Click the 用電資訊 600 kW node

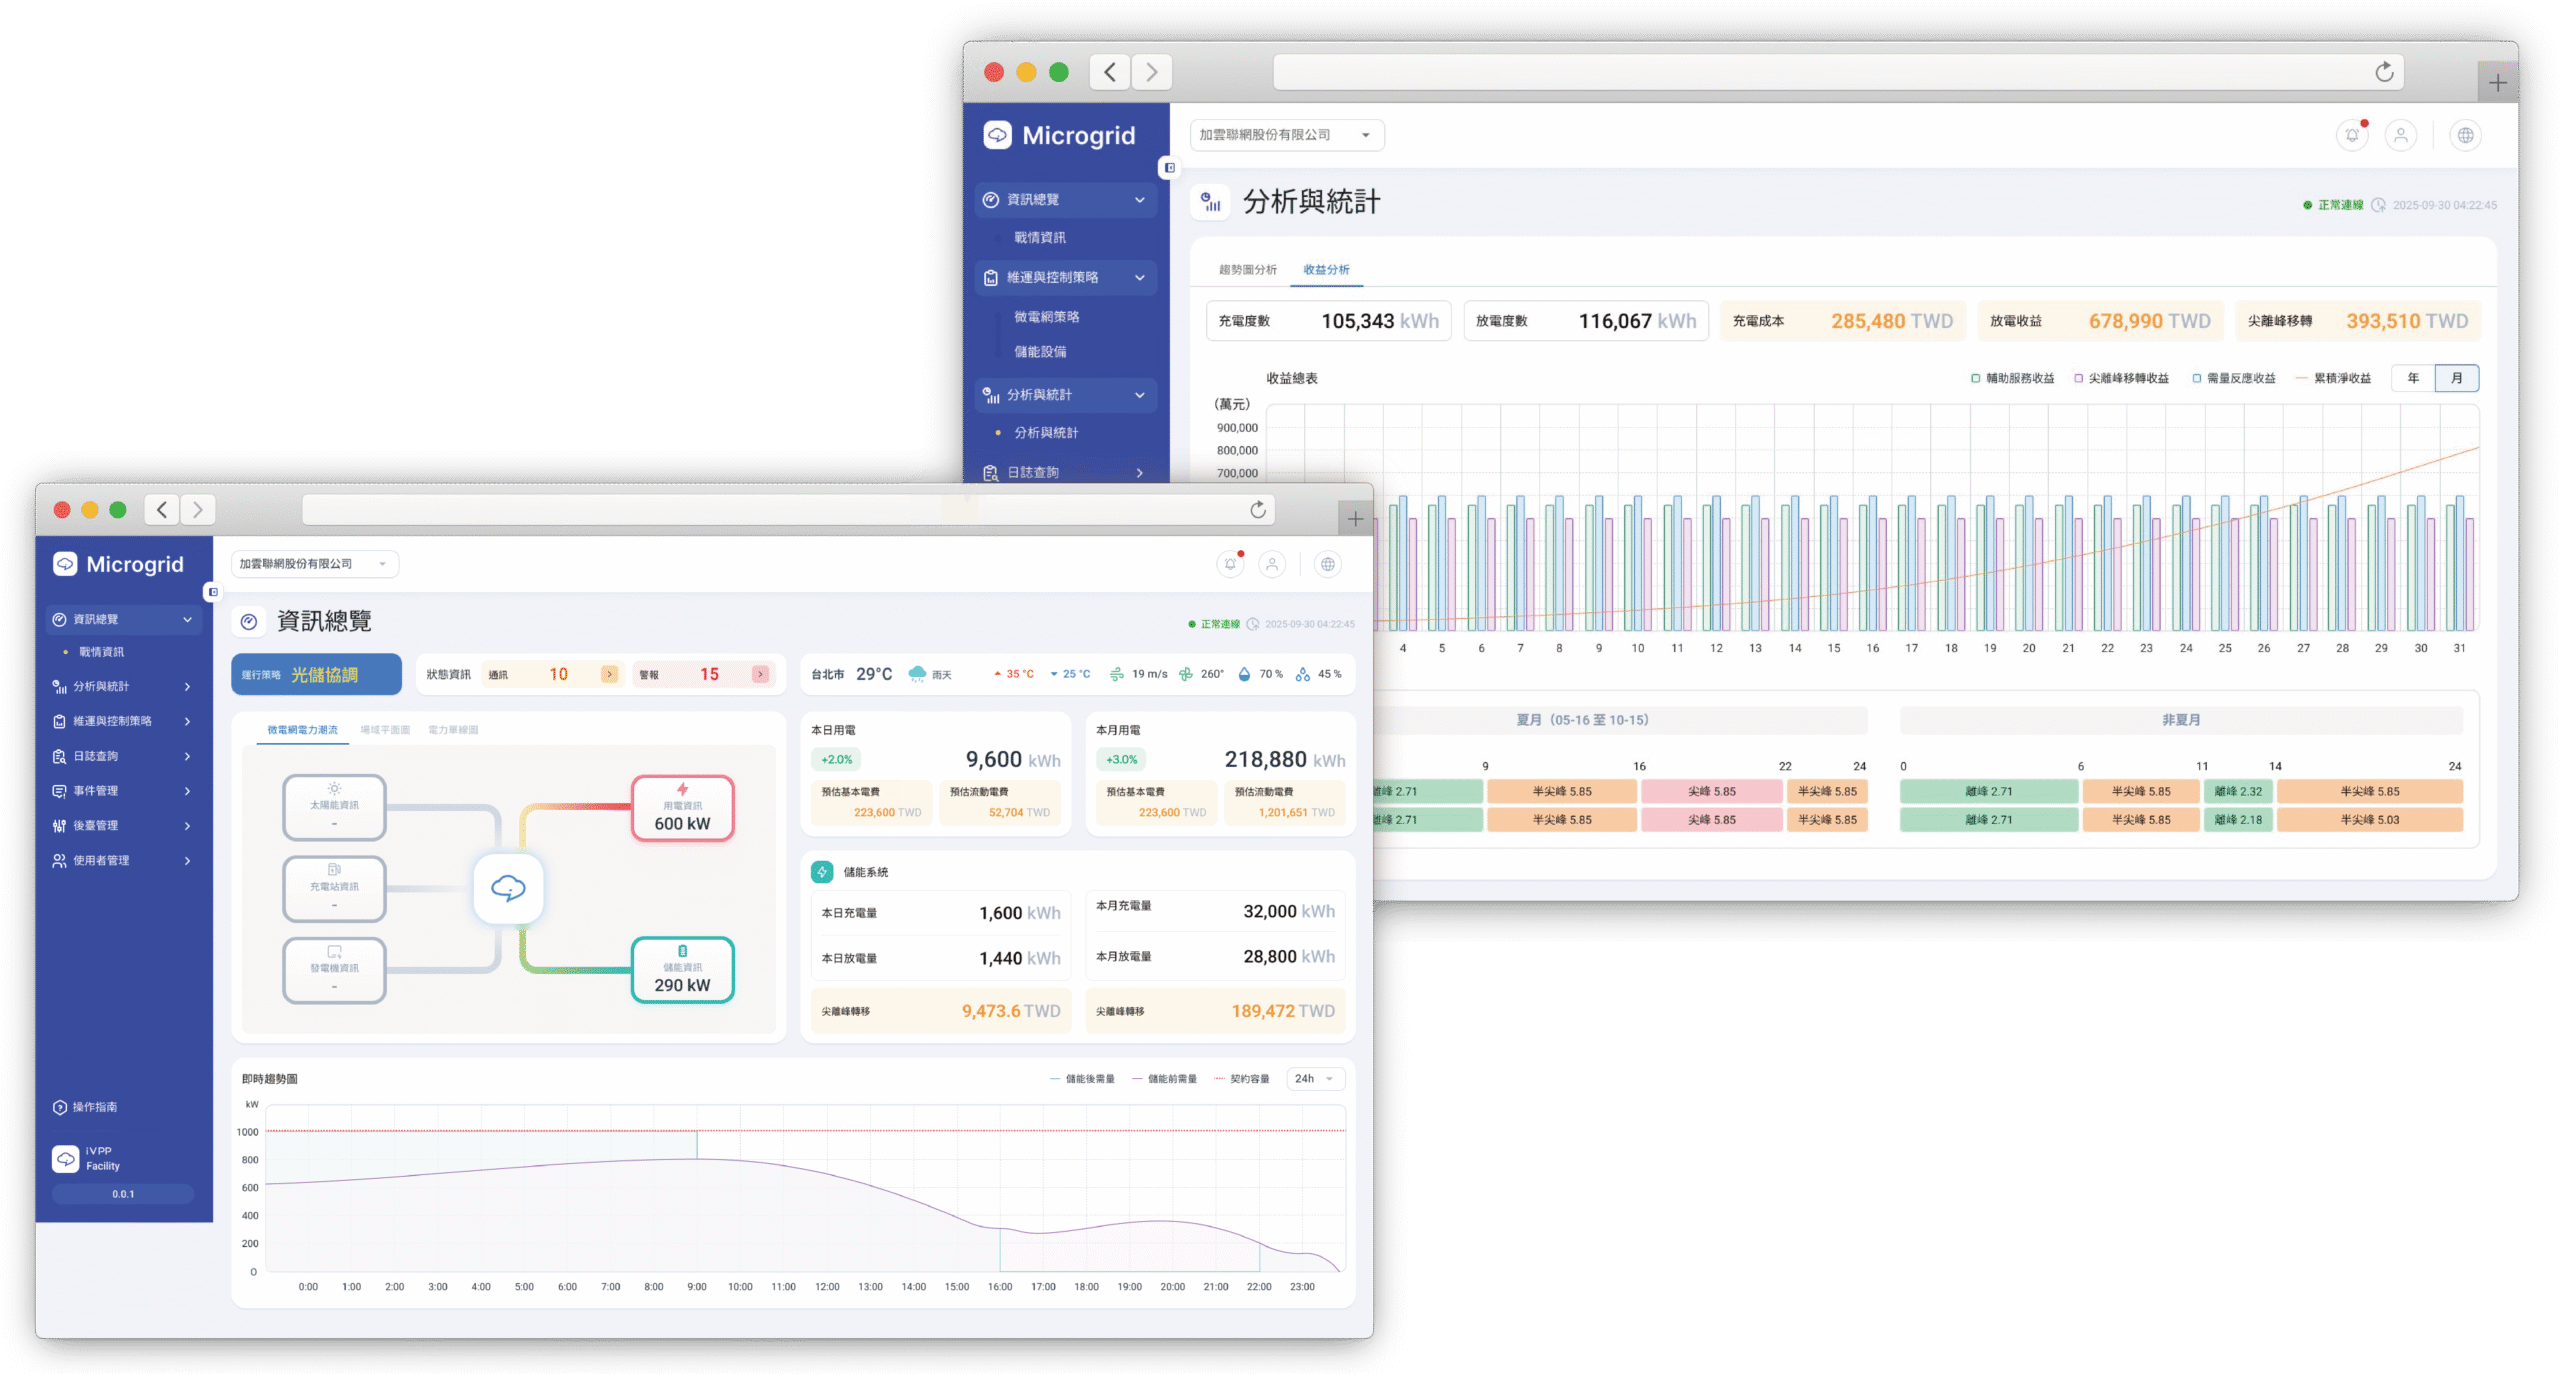683,808
